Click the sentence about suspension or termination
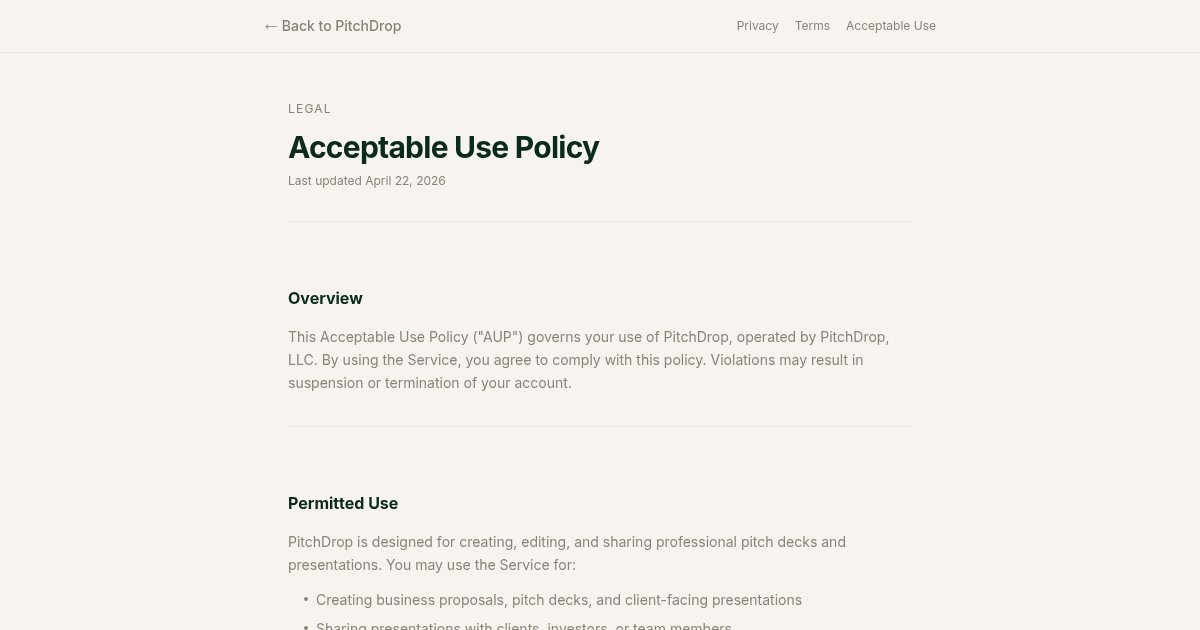 coord(576,371)
